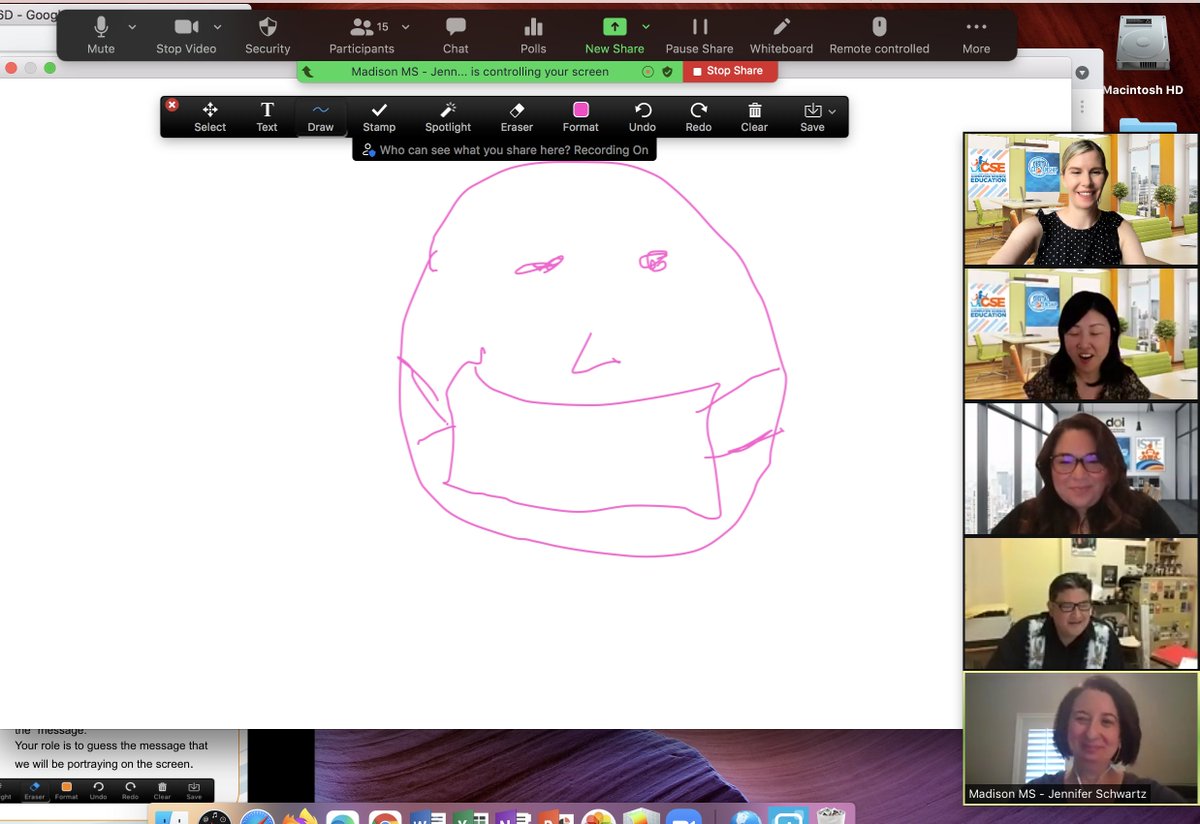Open Microsoft Word from the Dock
Image resolution: width=1200 pixels, height=824 pixels.
(x=428, y=816)
